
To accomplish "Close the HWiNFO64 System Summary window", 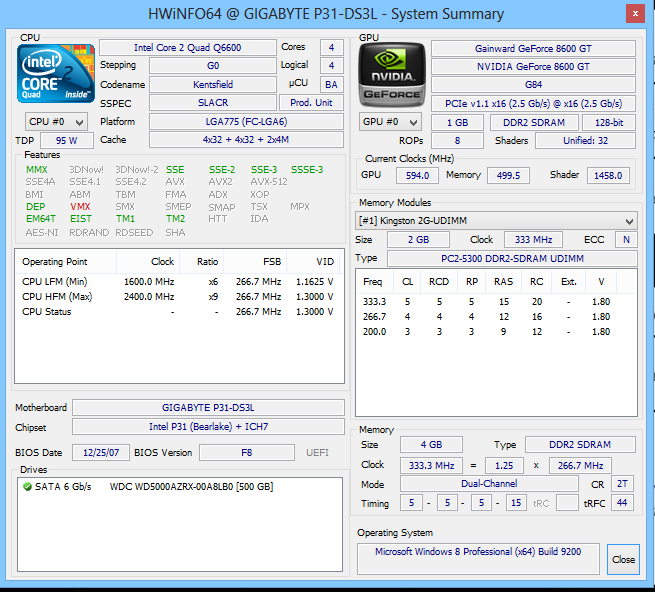I will click(635, 14).
